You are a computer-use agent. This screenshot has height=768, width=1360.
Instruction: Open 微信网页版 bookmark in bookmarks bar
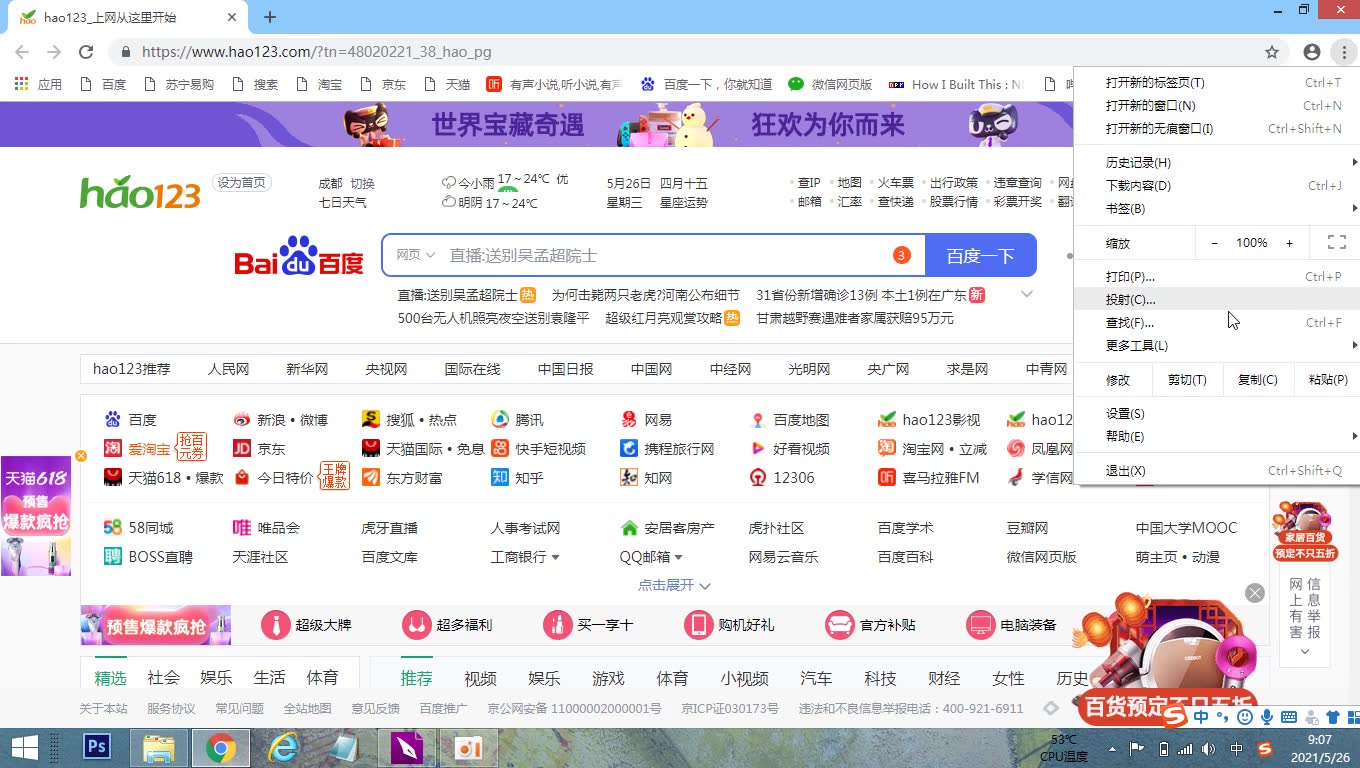coord(830,84)
